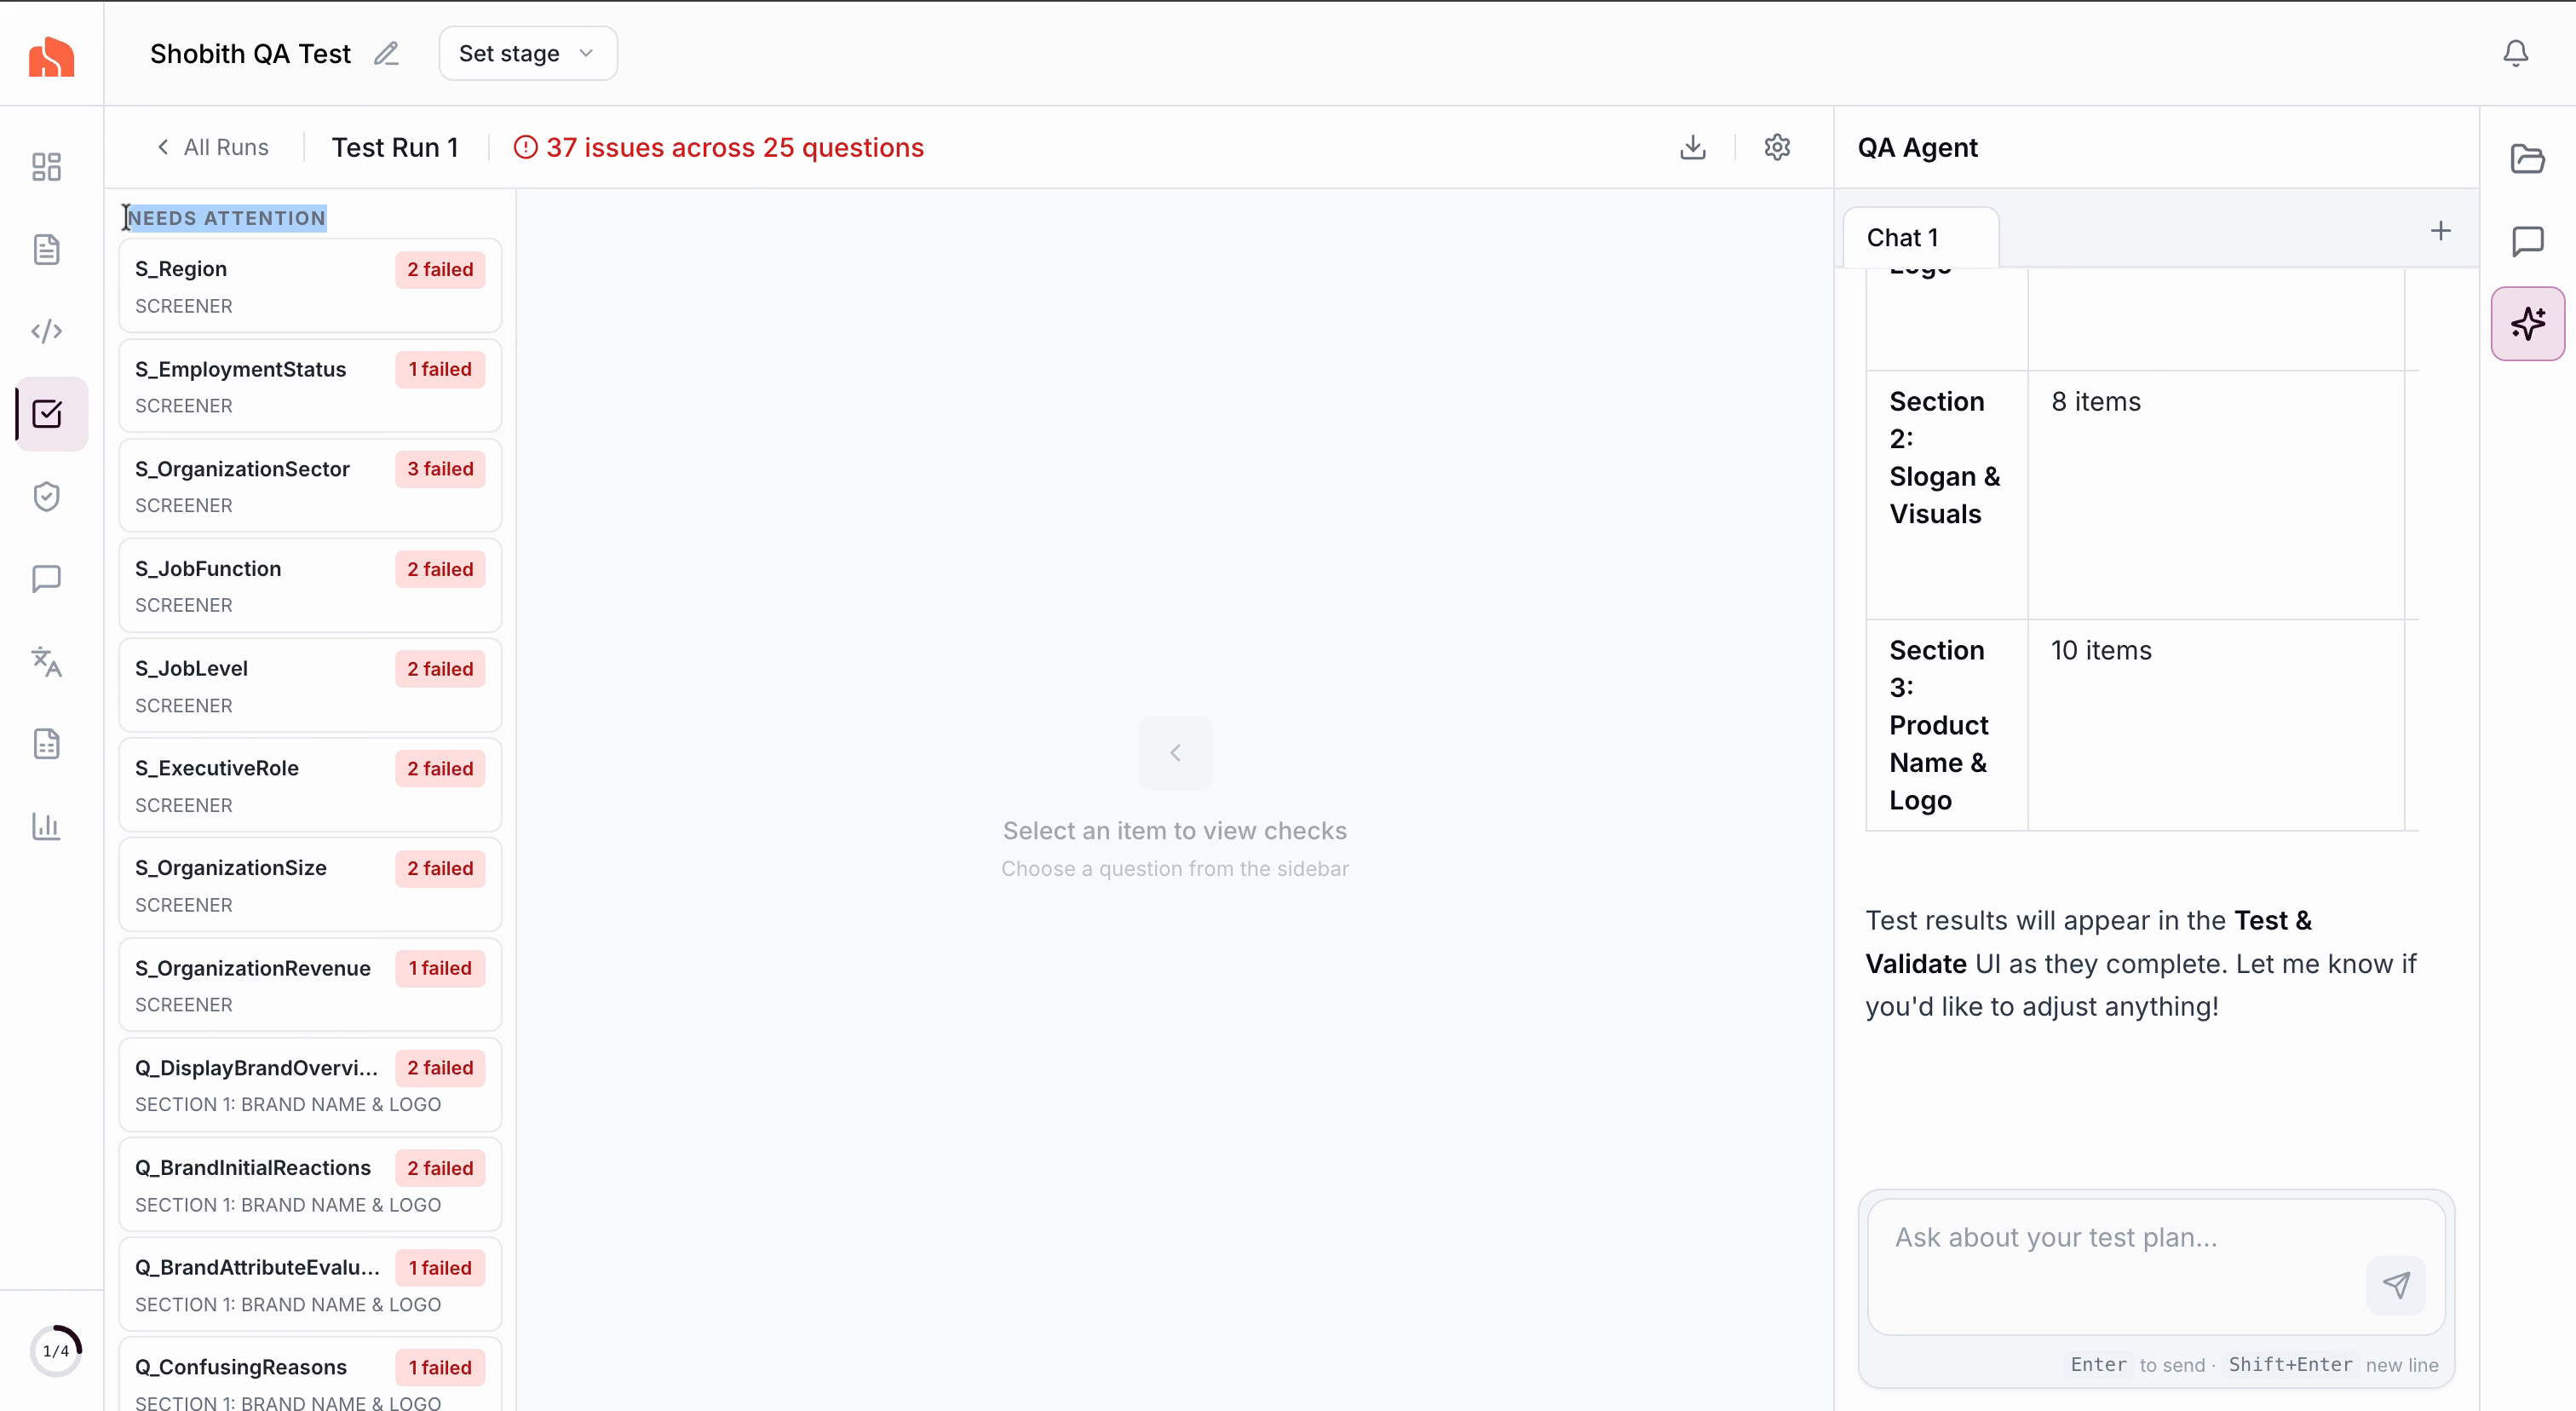The image size is (2576, 1411).
Task: Open the folder icon in the right rail
Action: (2527, 159)
